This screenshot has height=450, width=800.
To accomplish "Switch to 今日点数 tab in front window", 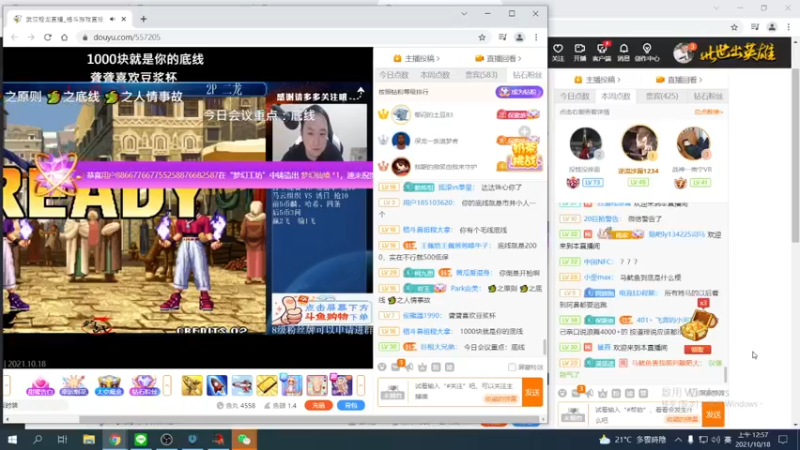I will coord(393,75).
